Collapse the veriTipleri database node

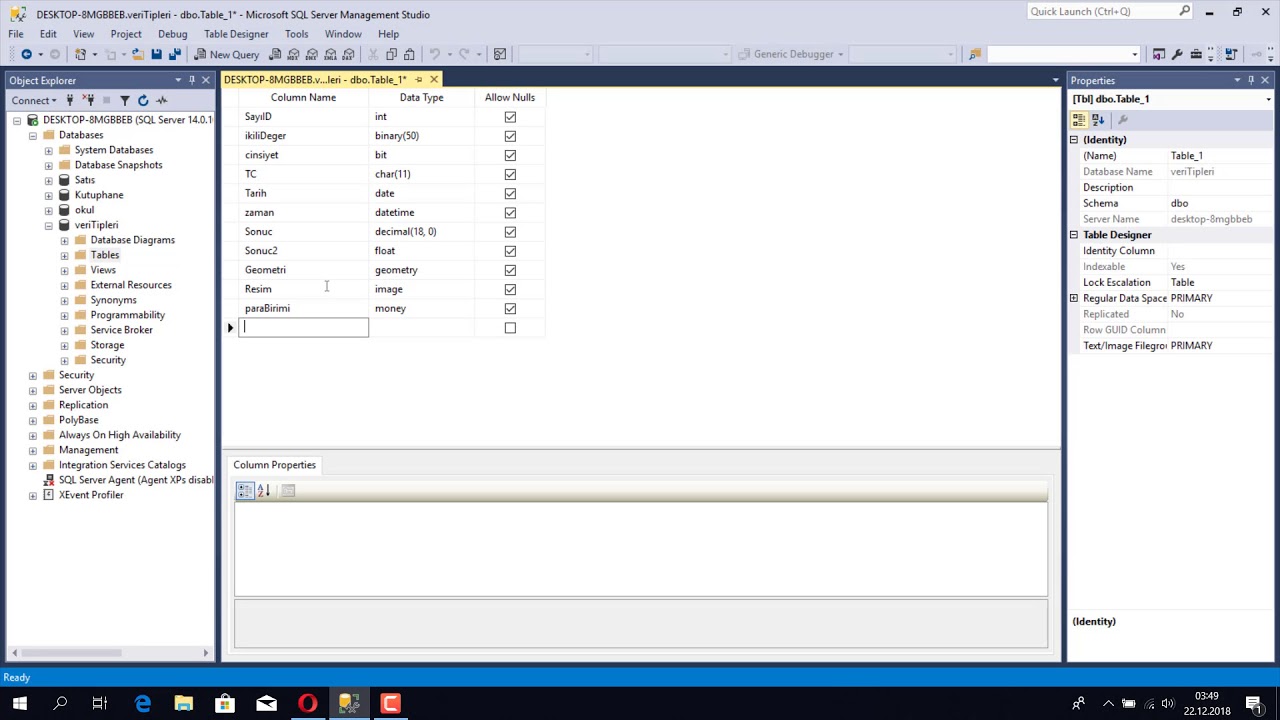(x=49, y=225)
